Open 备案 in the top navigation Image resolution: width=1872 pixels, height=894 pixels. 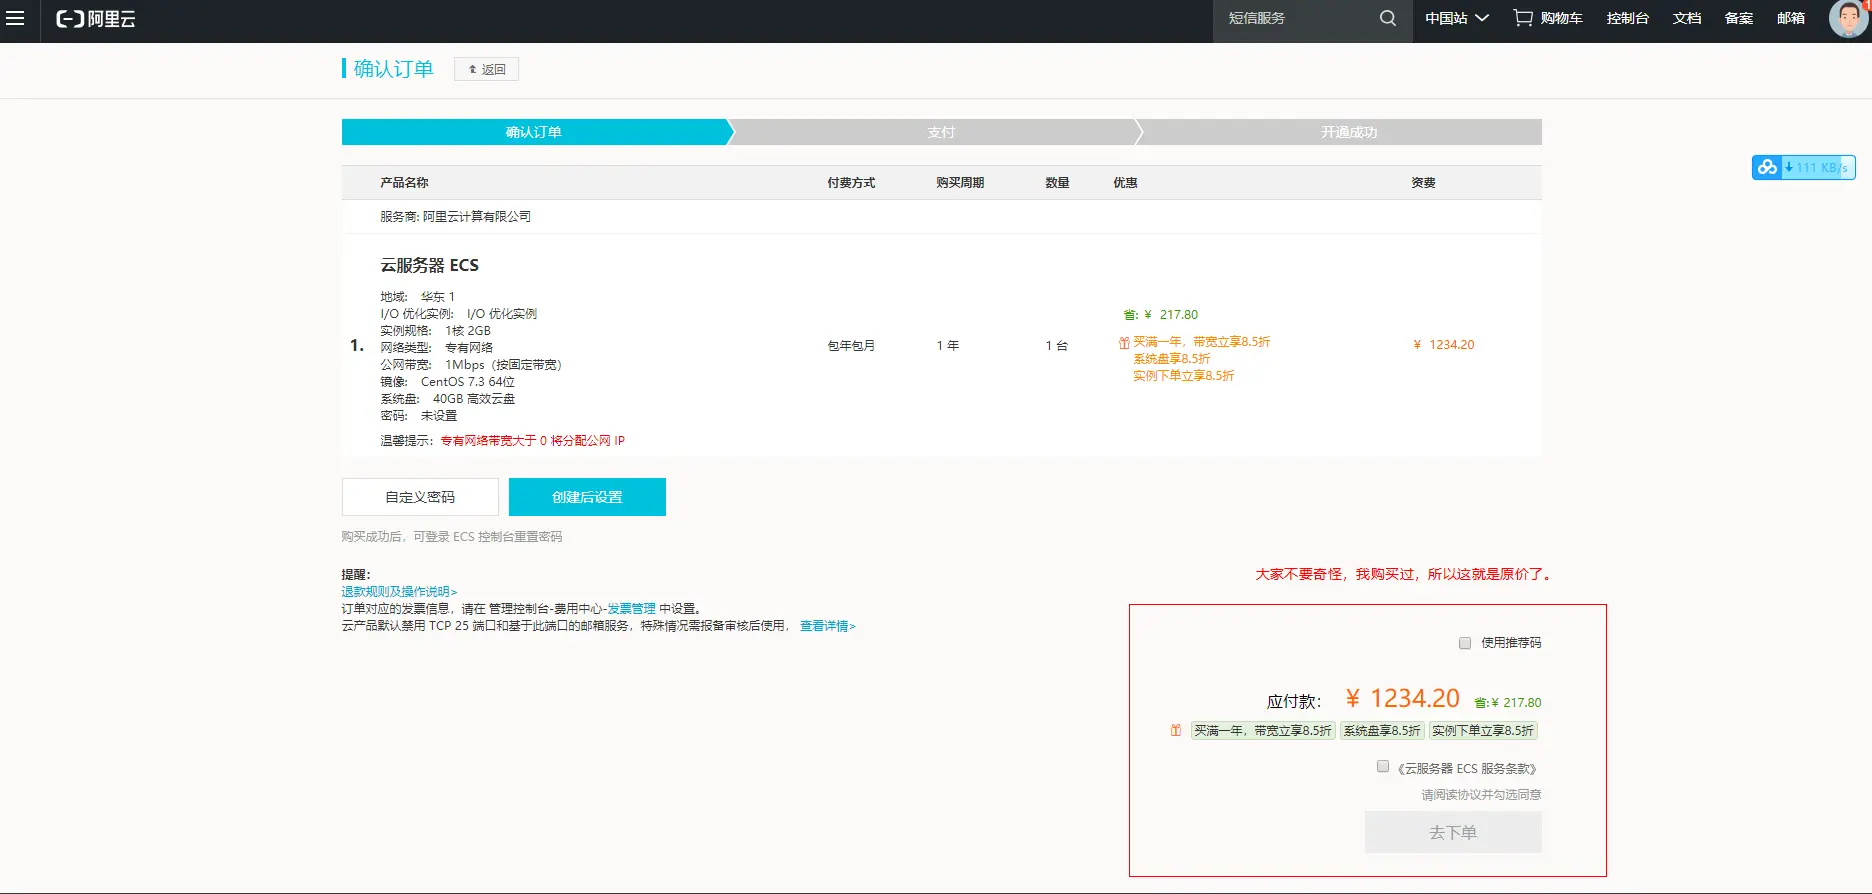(x=1739, y=18)
